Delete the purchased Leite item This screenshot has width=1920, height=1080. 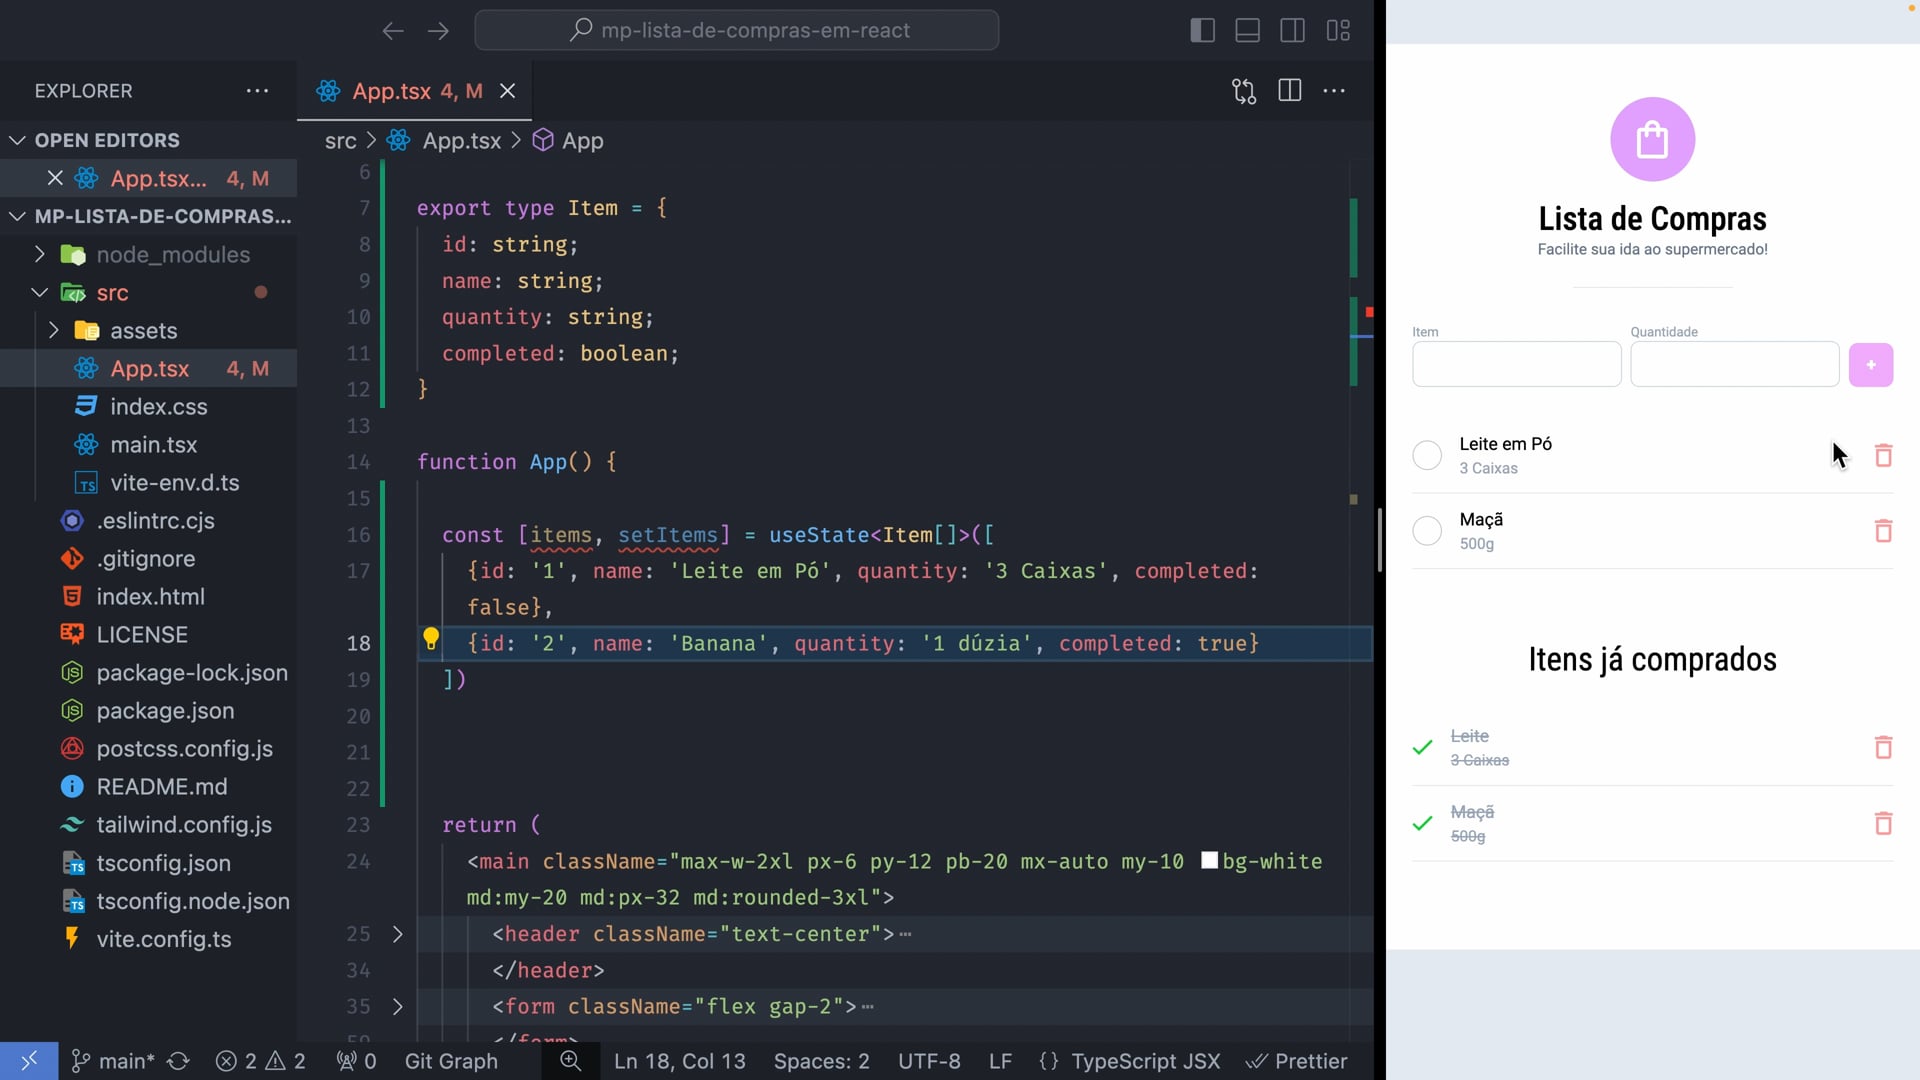coord(1883,747)
